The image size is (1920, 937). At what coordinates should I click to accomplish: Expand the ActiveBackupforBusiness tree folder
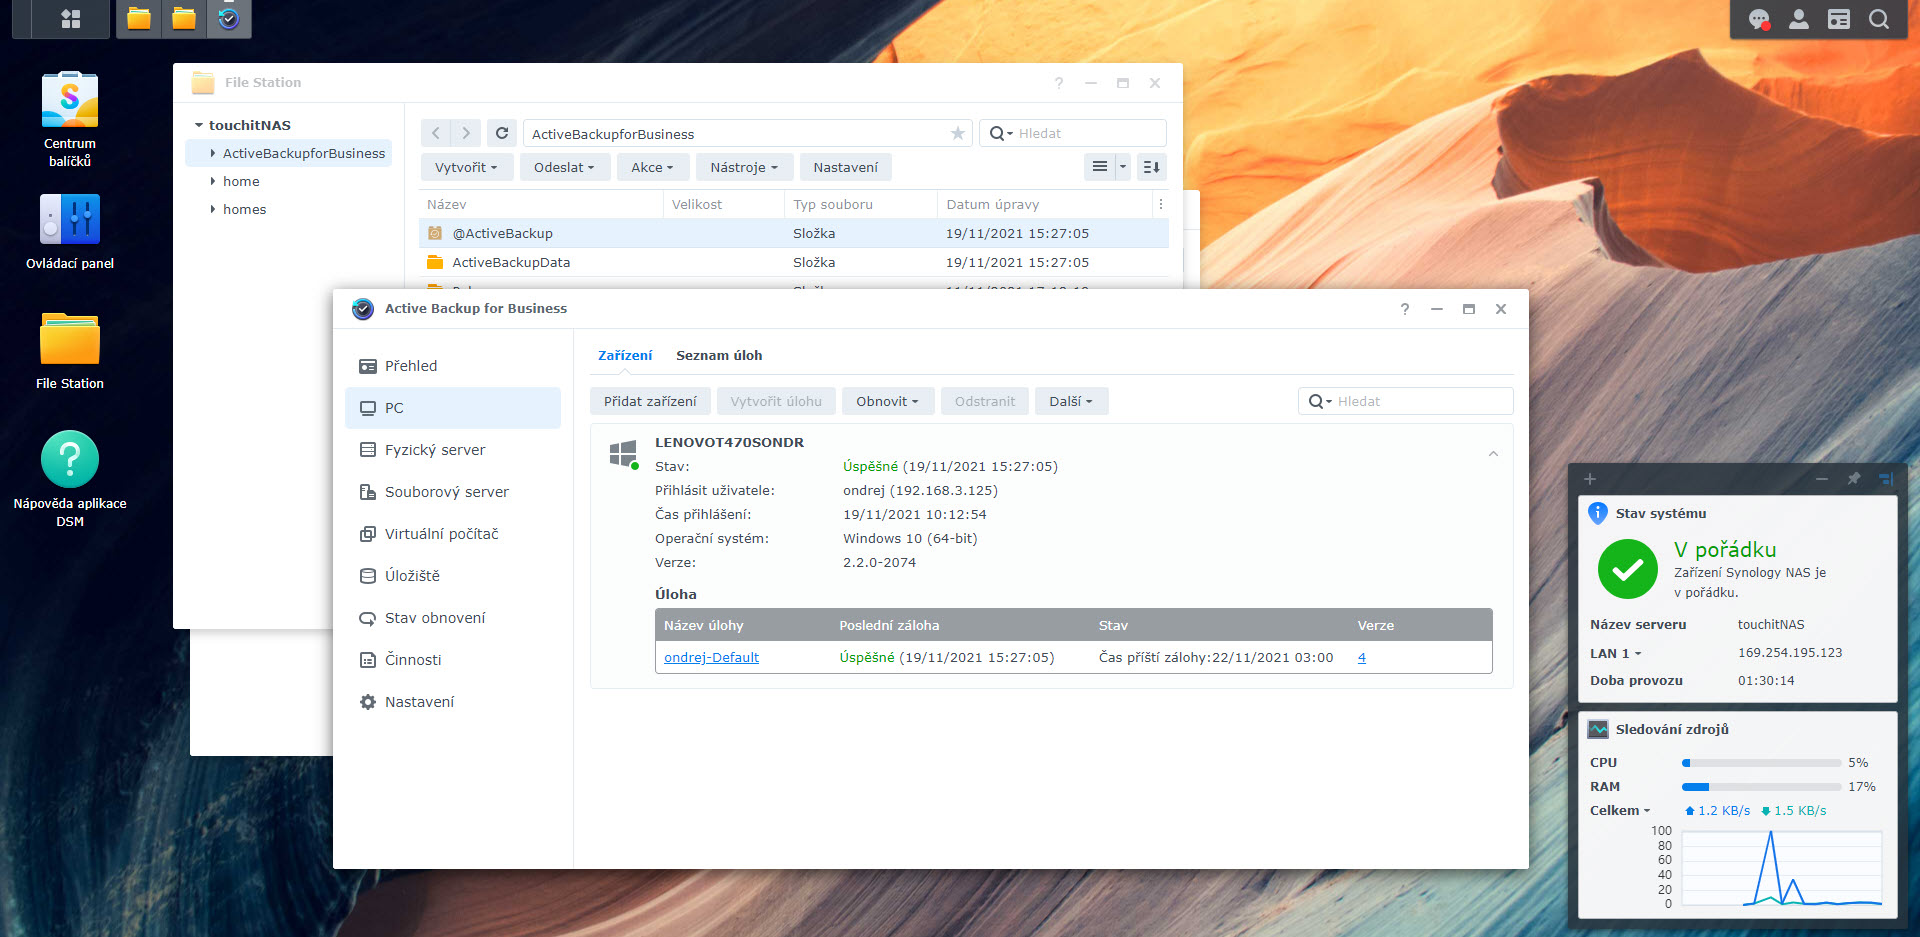[213, 153]
